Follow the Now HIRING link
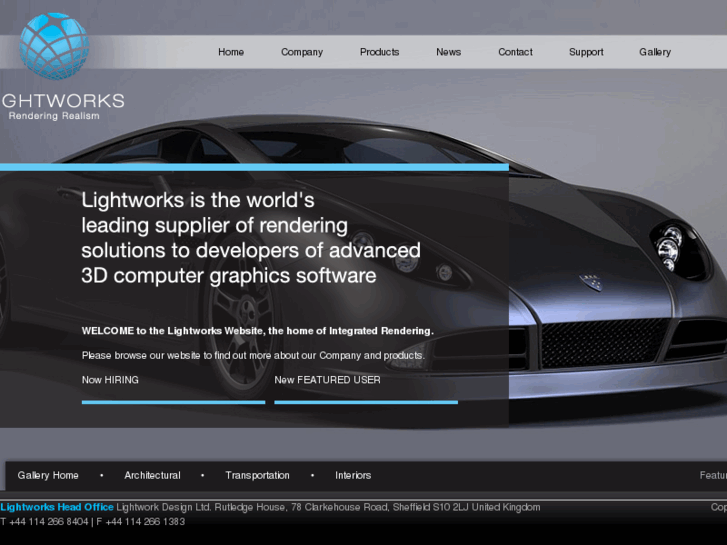This screenshot has height=545, width=727. (110, 380)
